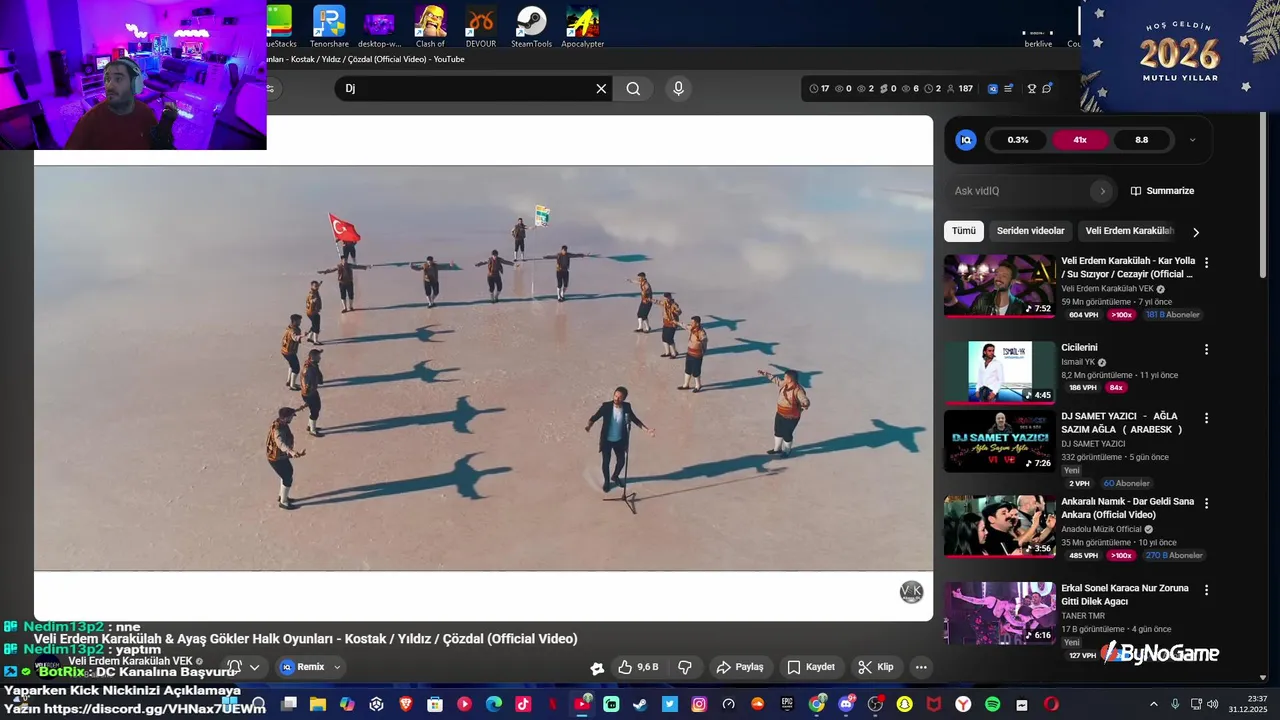Open Kar Yolla video thumbnail
Image resolution: width=1280 pixels, height=720 pixels.
(999, 286)
